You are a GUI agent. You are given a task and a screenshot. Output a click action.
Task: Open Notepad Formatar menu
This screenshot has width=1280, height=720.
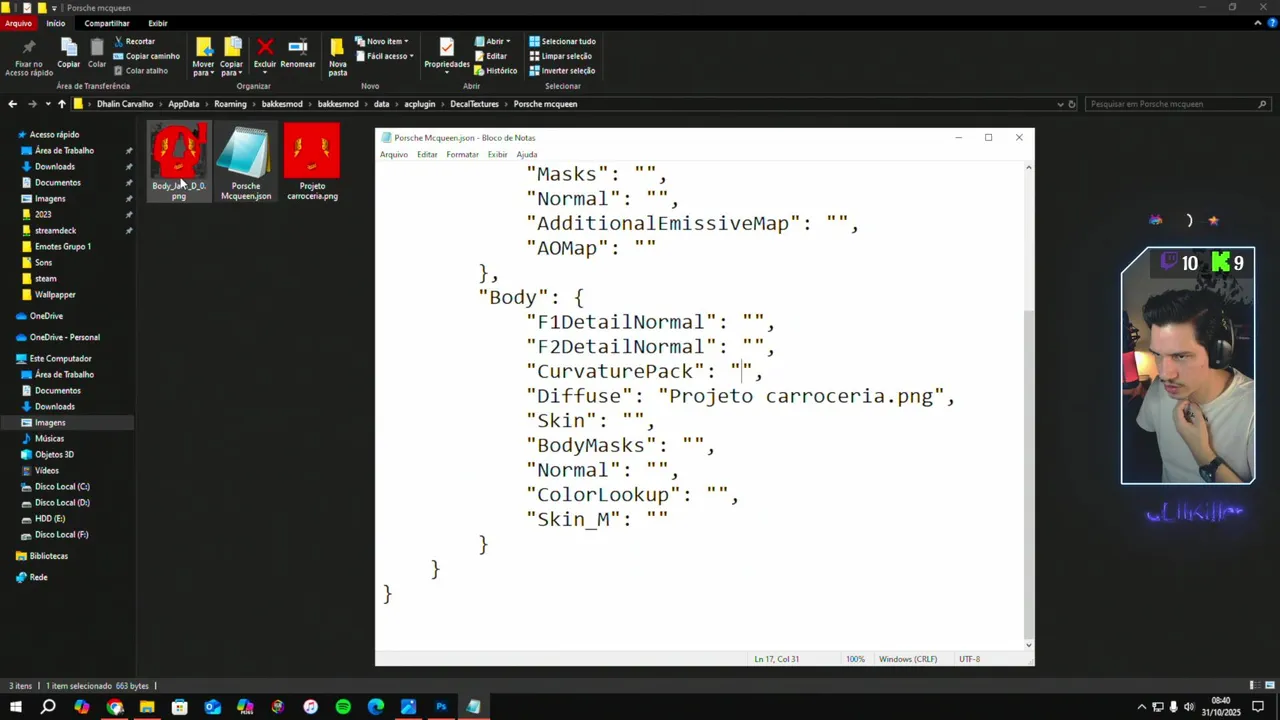tap(462, 154)
